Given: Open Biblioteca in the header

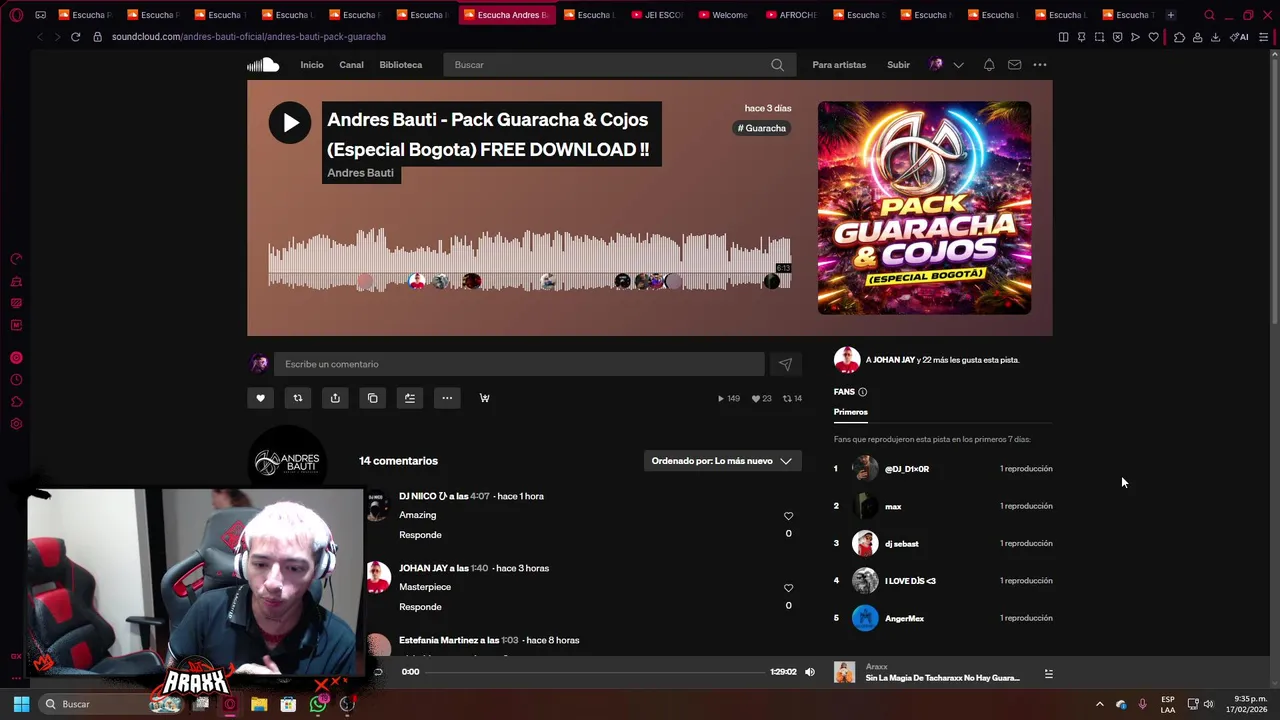Looking at the screenshot, I should [400, 65].
